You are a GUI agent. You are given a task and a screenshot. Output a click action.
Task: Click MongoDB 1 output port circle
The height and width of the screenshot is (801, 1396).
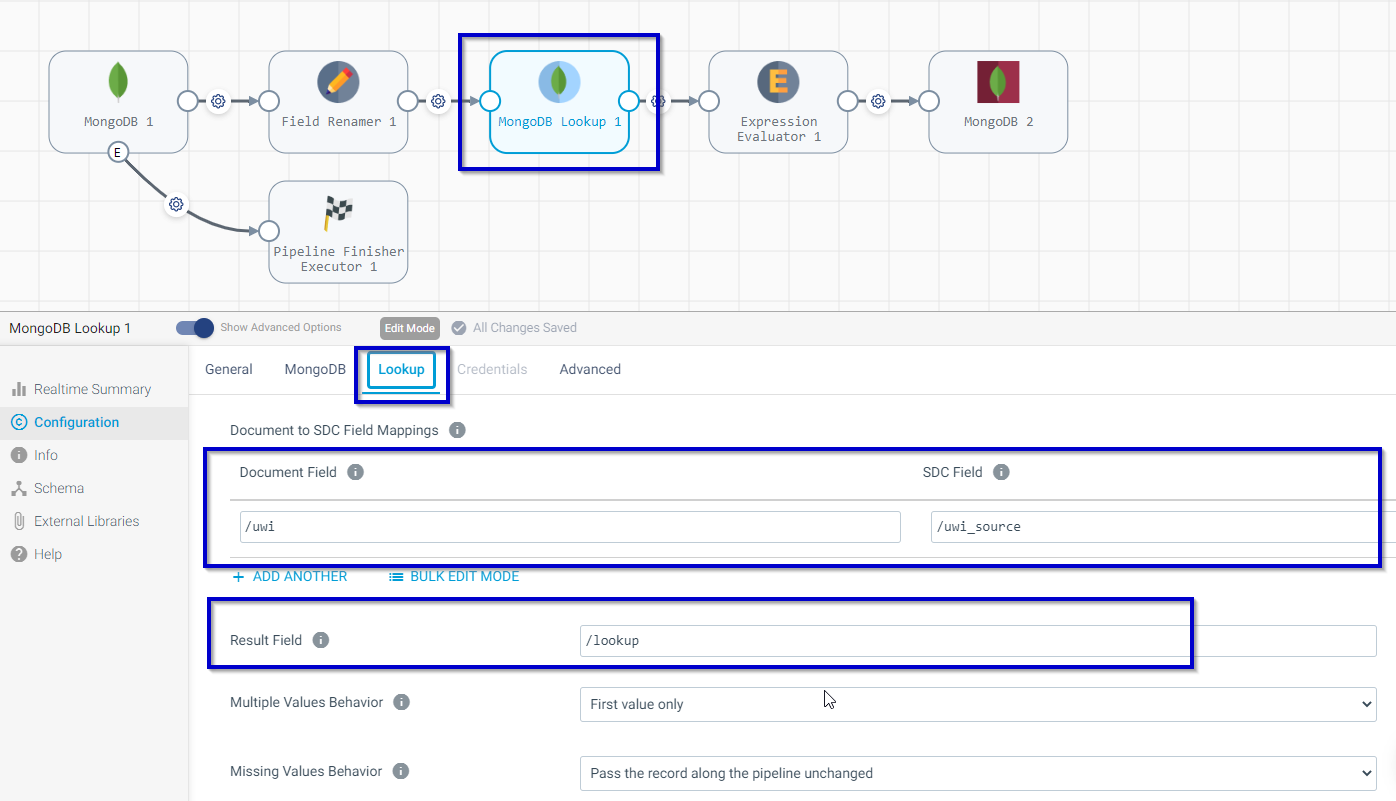[x=187, y=101]
